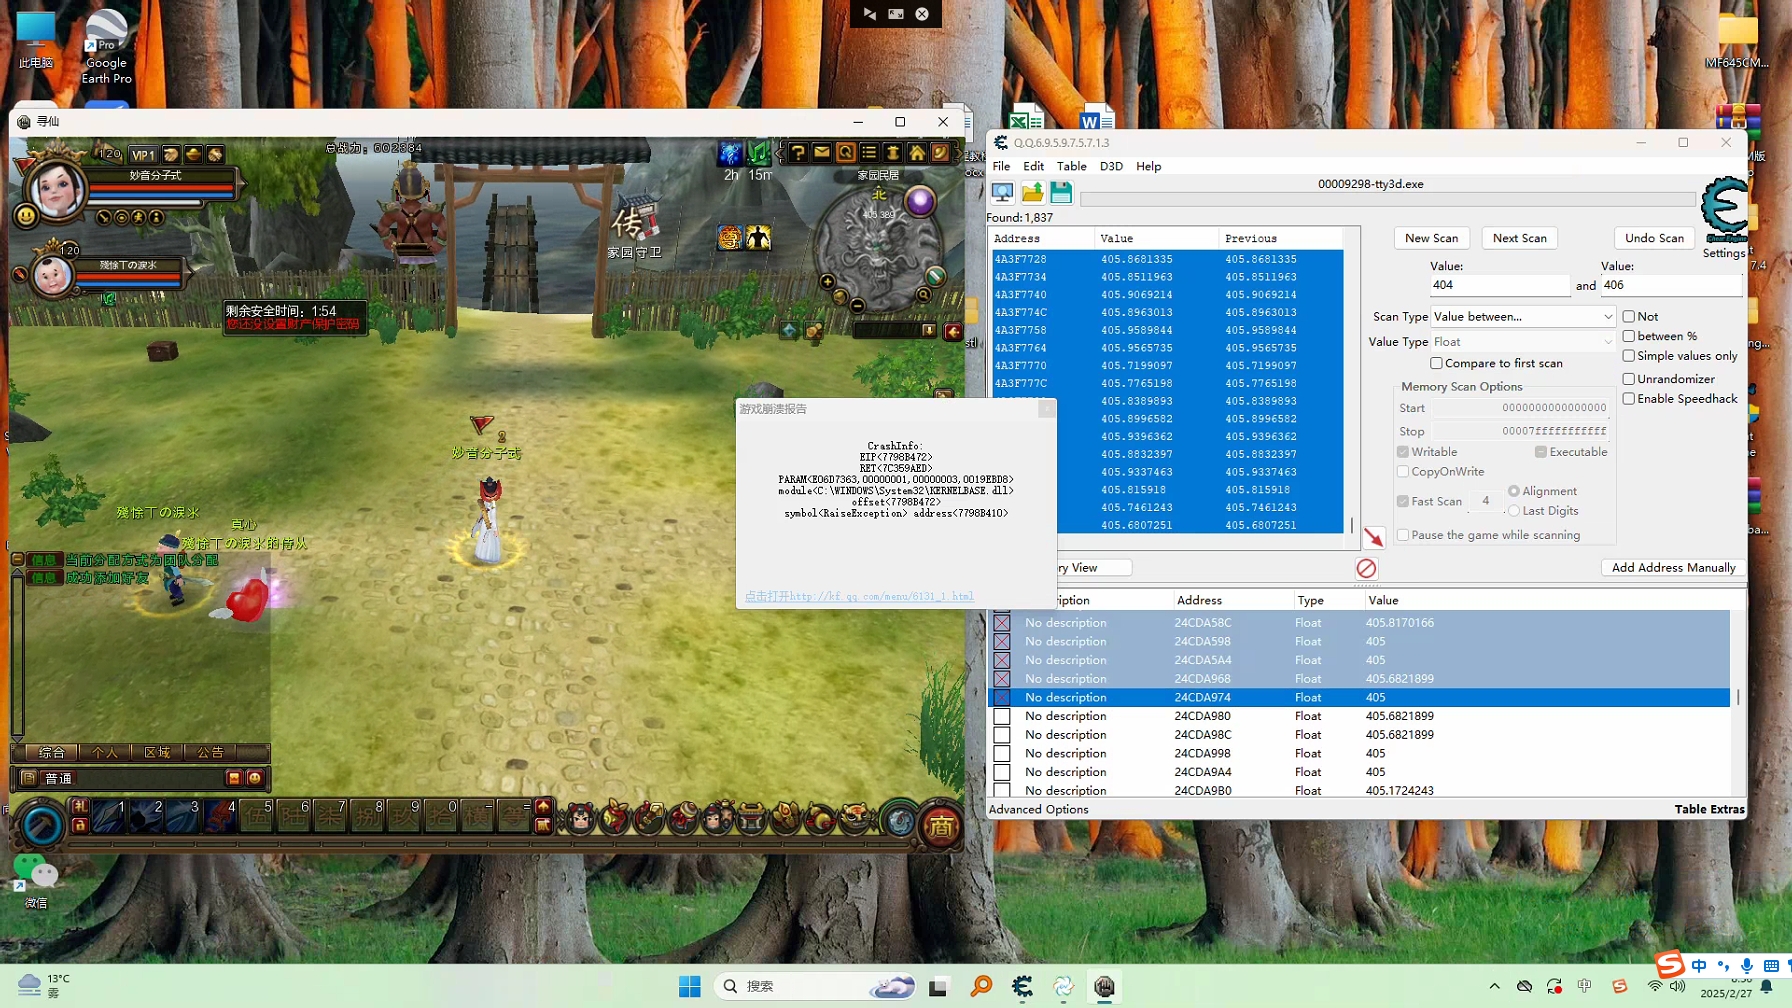The height and width of the screenshot is (1008, 1792).
Task: Click the chat emoji face icon
Action: [255, 778]
